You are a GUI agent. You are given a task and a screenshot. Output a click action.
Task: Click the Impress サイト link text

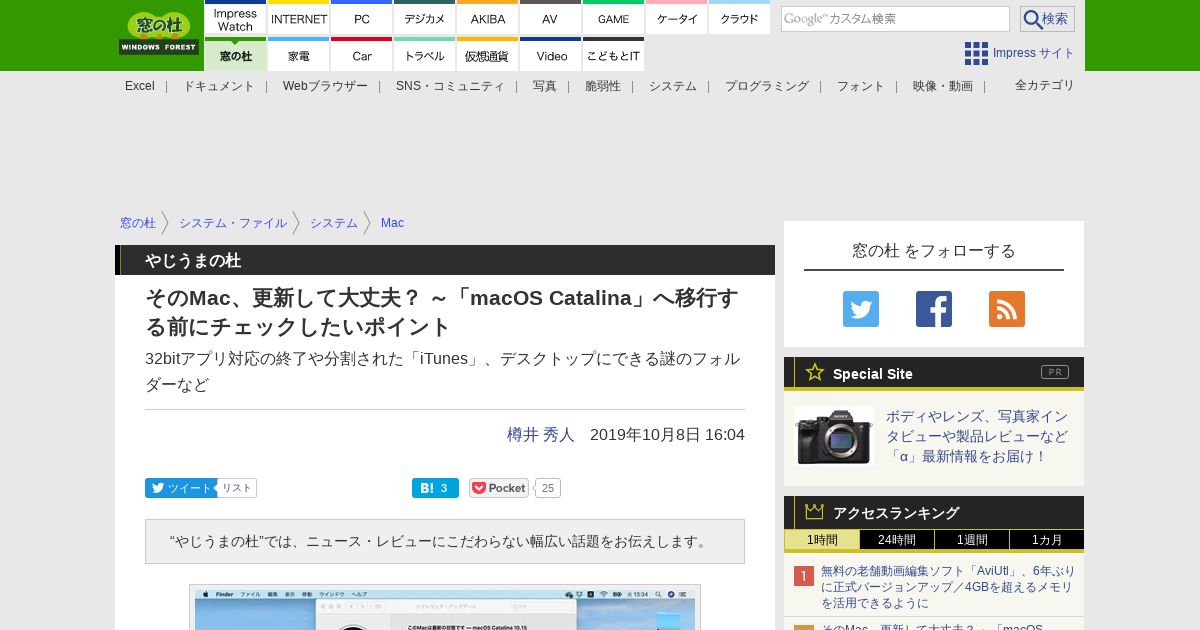(1034, 53)
